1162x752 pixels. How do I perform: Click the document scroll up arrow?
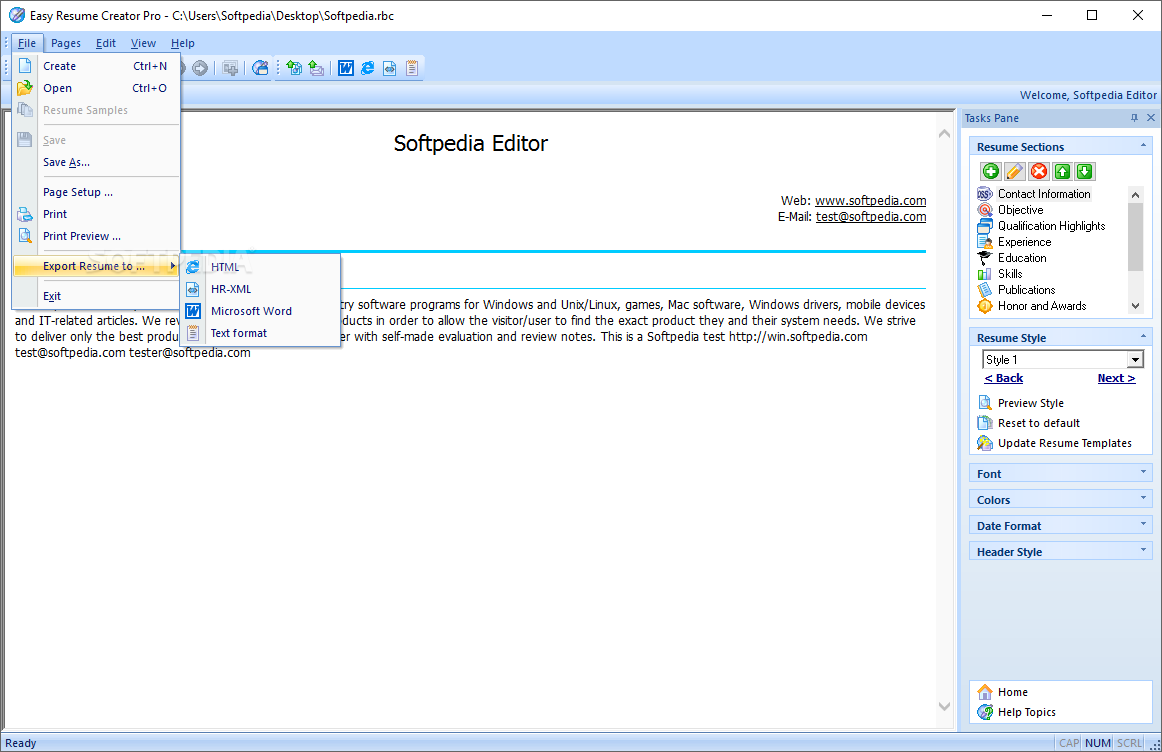coord(944,134)
